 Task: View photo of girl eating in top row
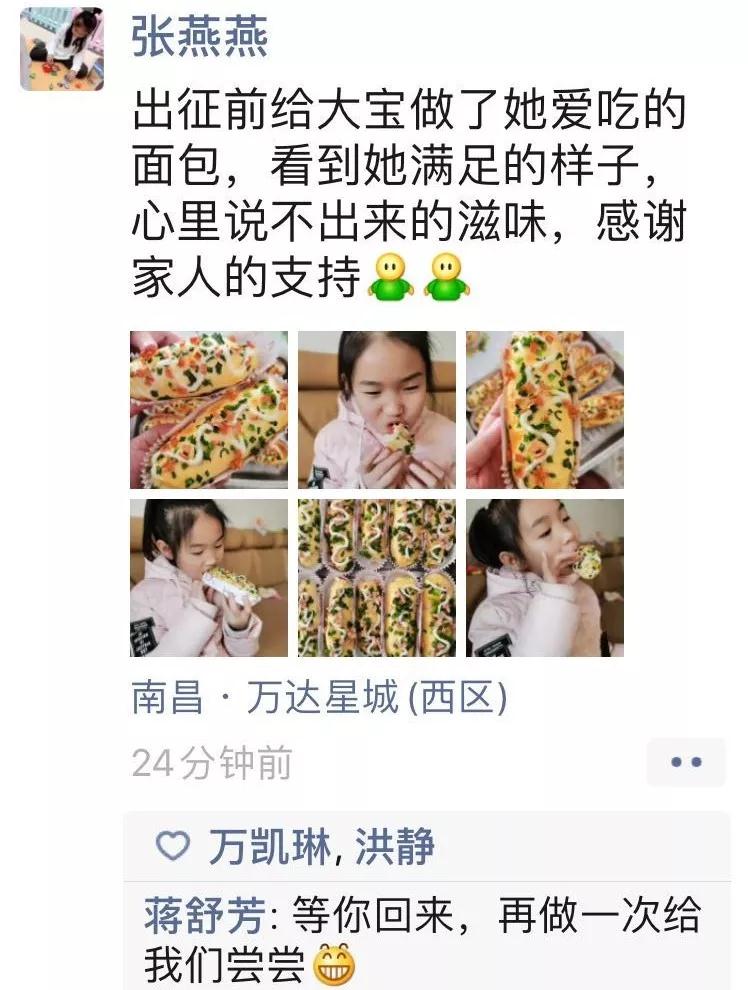tap(377, 410)
